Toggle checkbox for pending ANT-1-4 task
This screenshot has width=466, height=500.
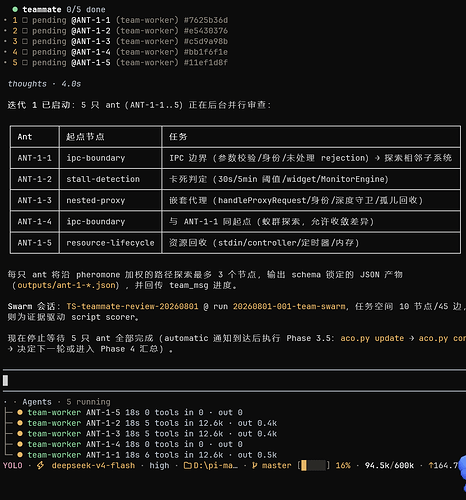coord(25,52)
